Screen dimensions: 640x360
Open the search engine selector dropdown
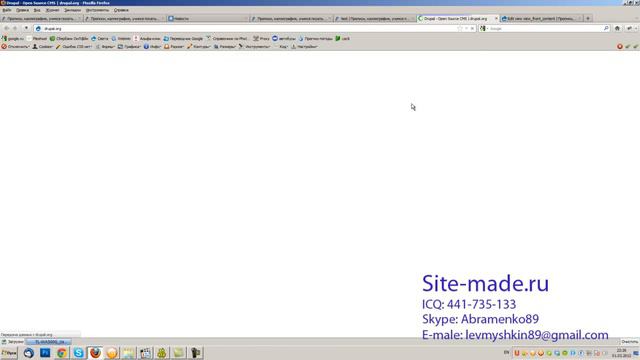pyautogui.click(x=484, y=29)
